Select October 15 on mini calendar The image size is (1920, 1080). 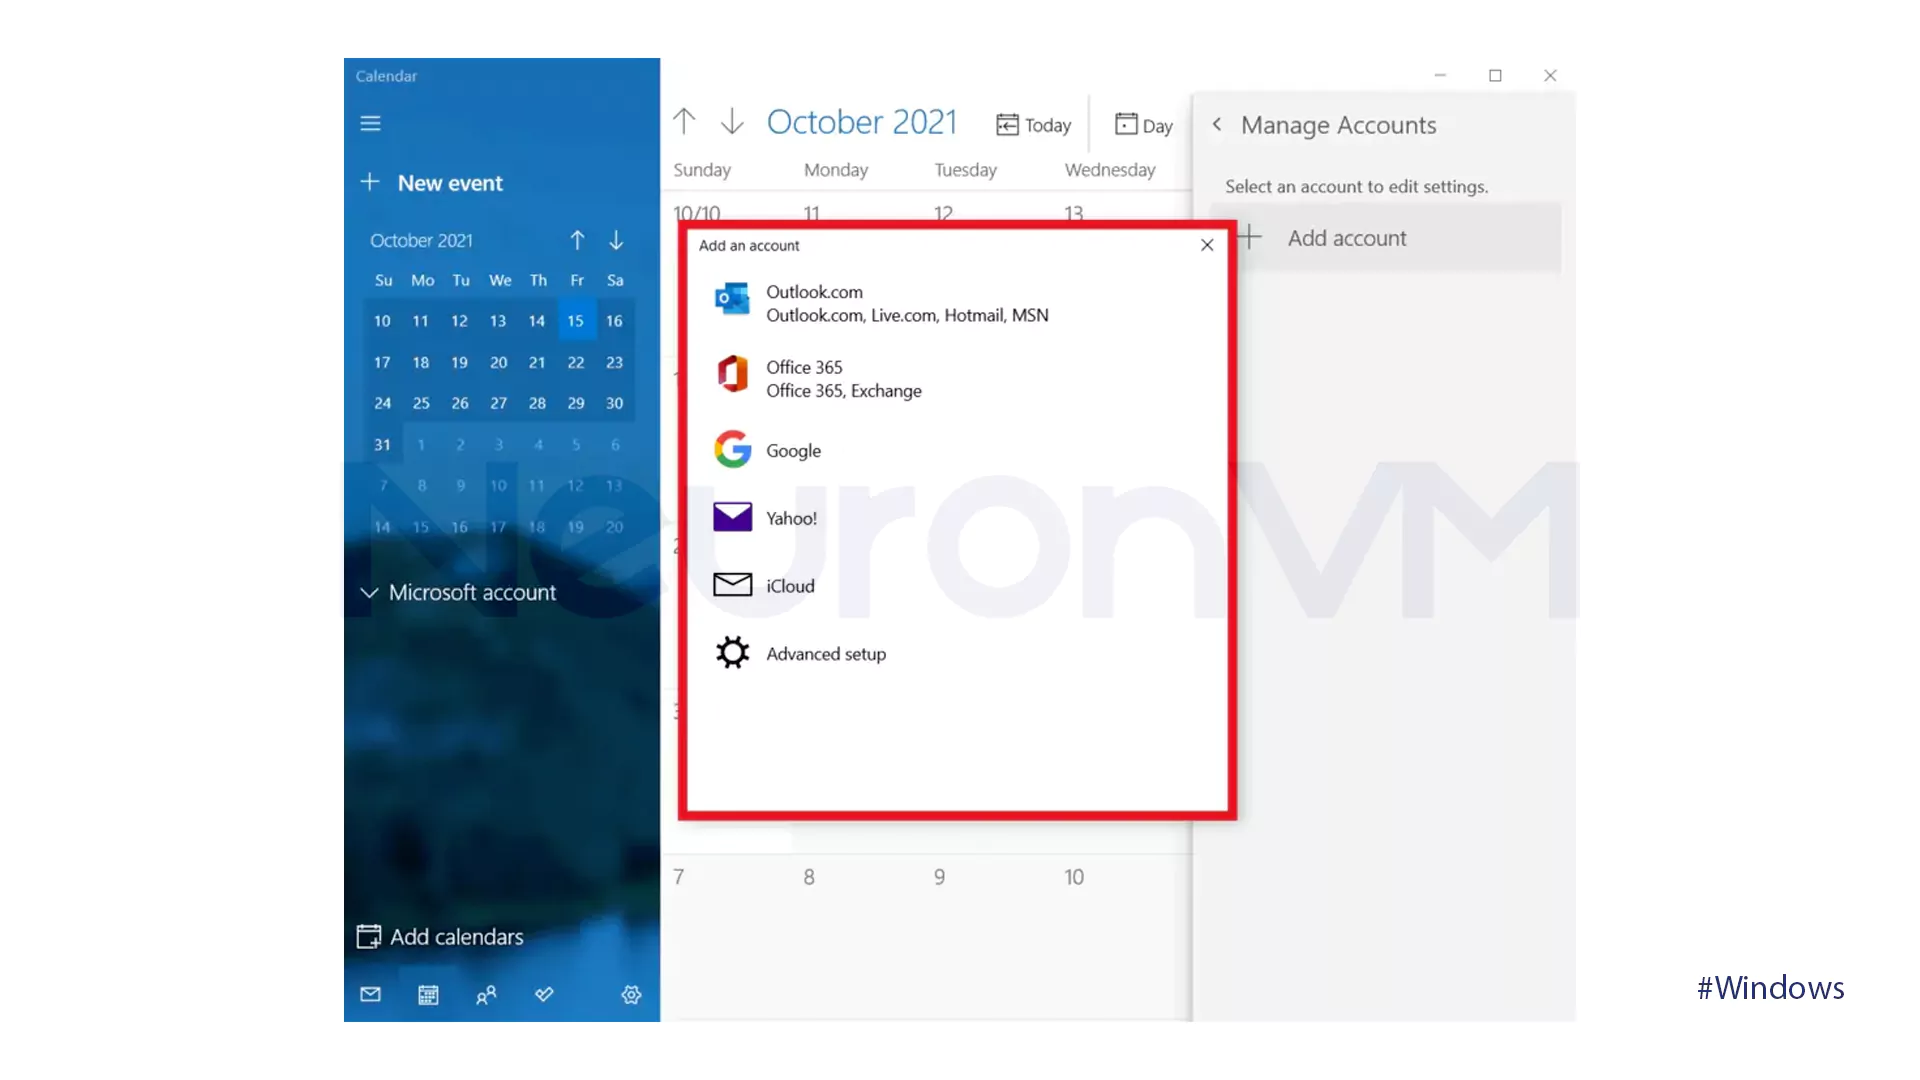tap(575, 320)
